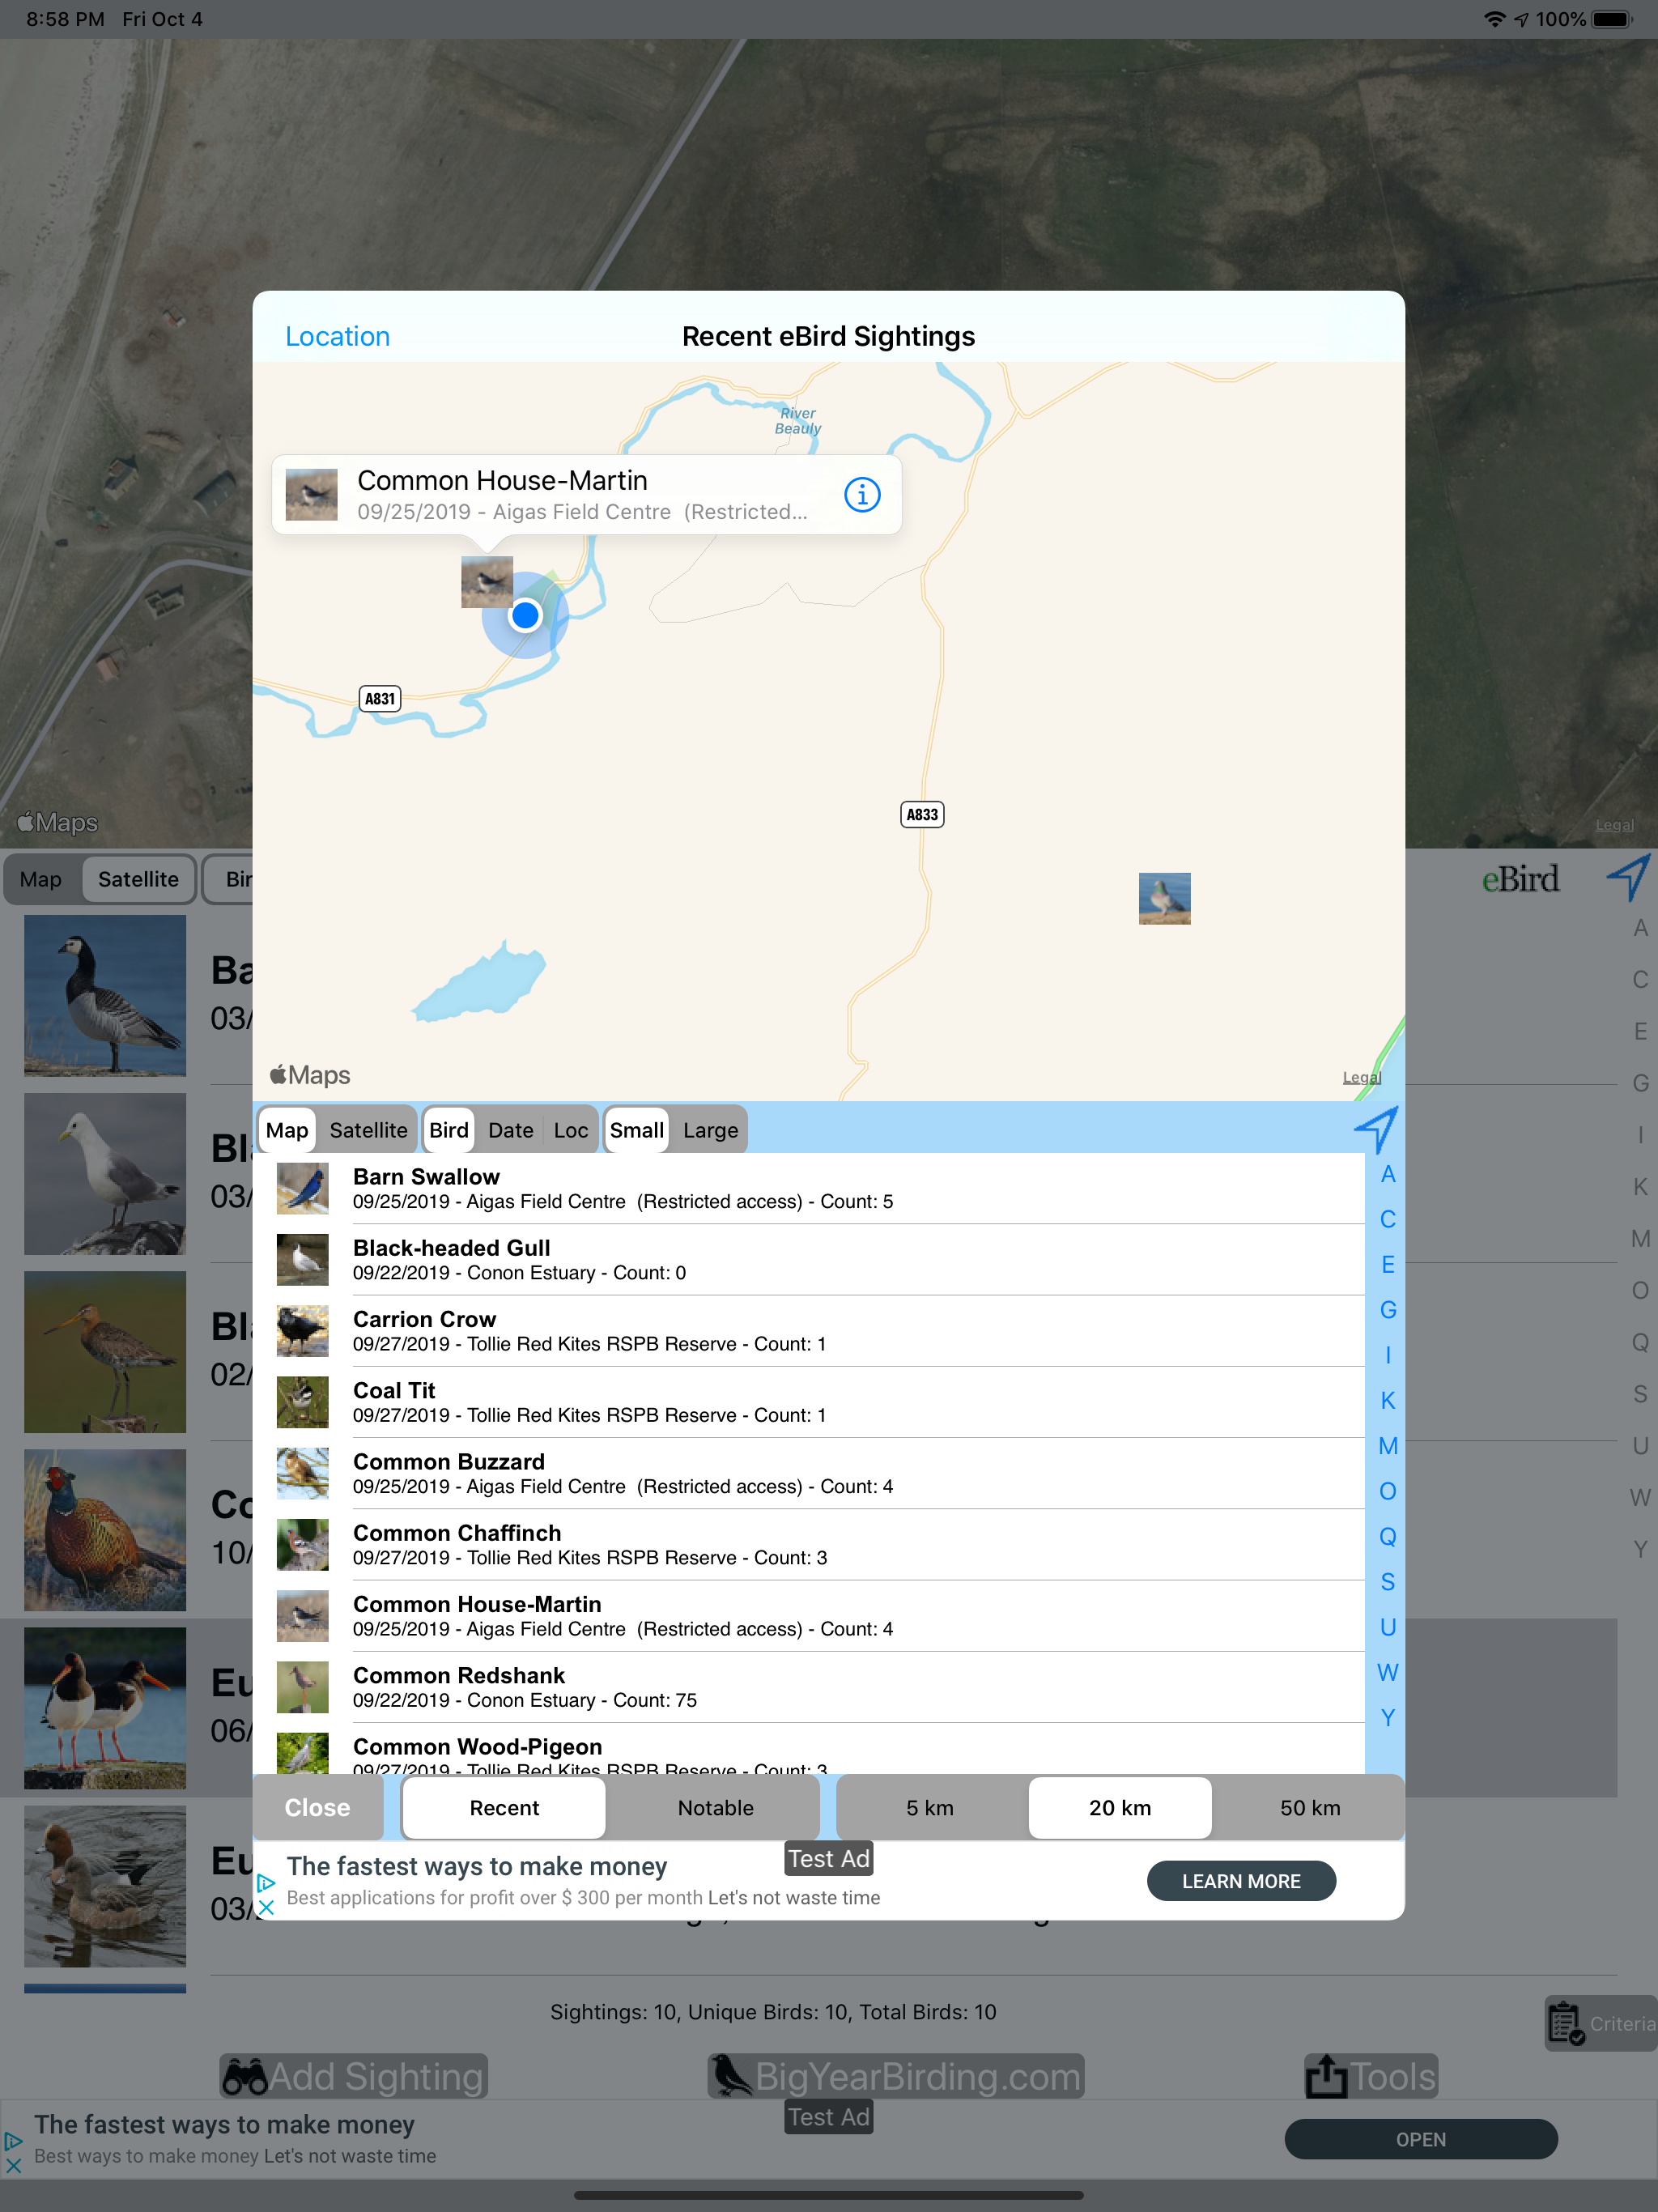Select Map view in background window
Screen dimensions: 1658x2212
(x=41, y=879)
